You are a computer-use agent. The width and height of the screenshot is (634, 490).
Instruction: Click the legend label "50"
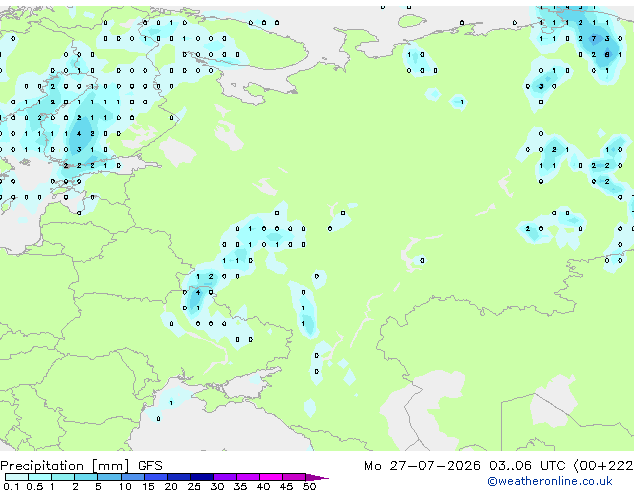tap(309, 486)
